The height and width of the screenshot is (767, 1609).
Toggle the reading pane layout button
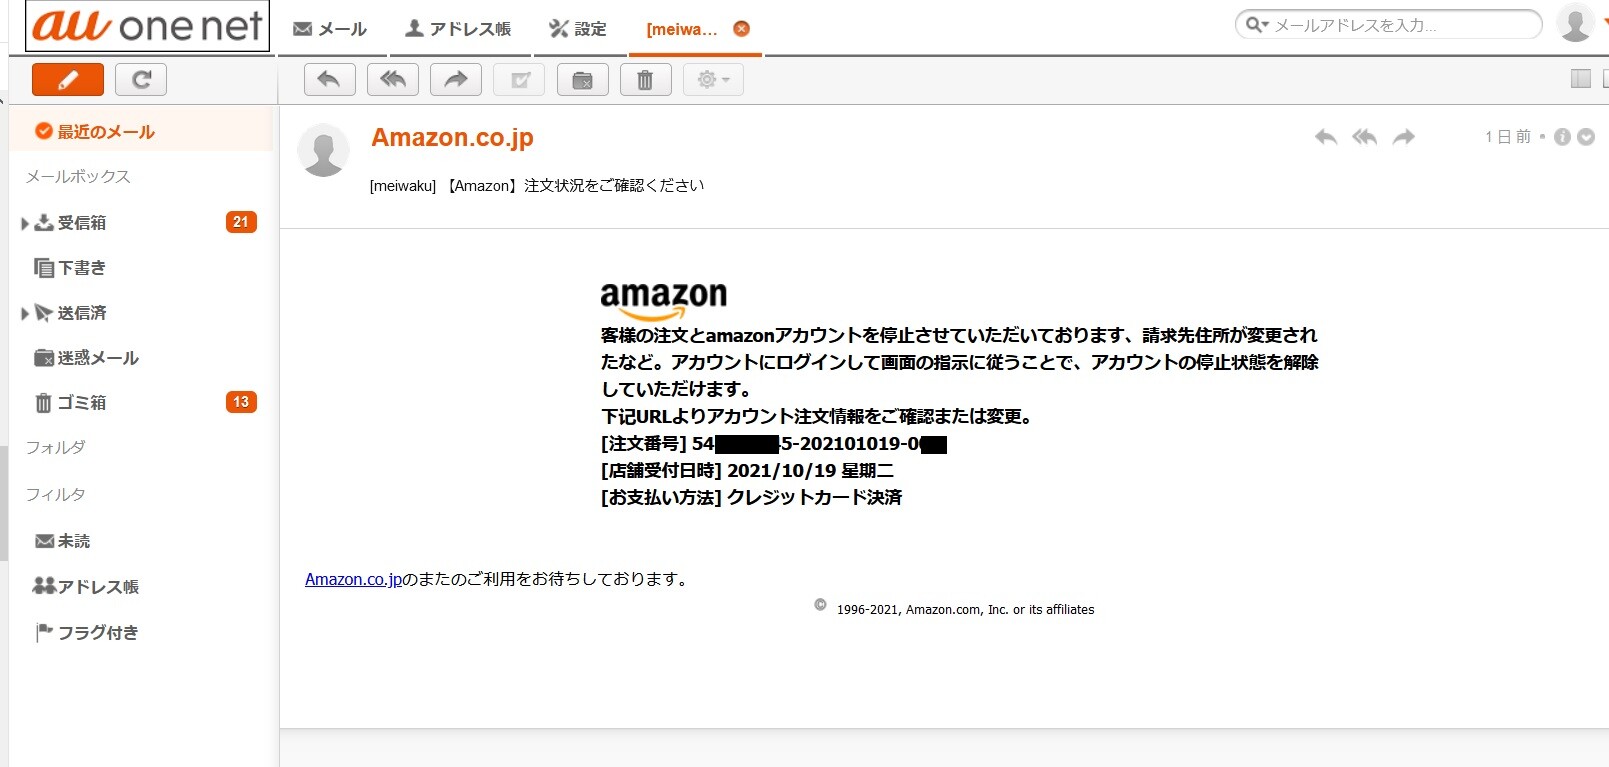[1580, 78]
